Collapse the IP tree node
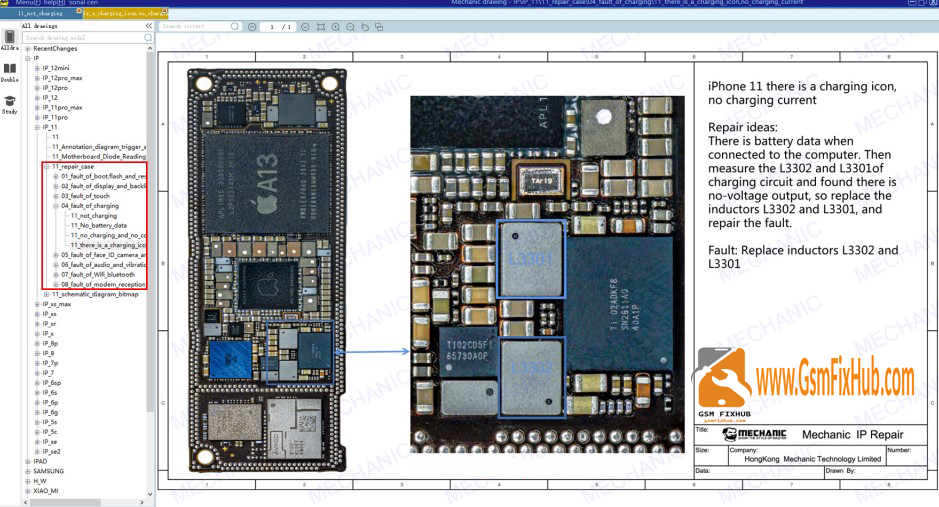This screenshot has height=507, width=939. coord(28,58)
